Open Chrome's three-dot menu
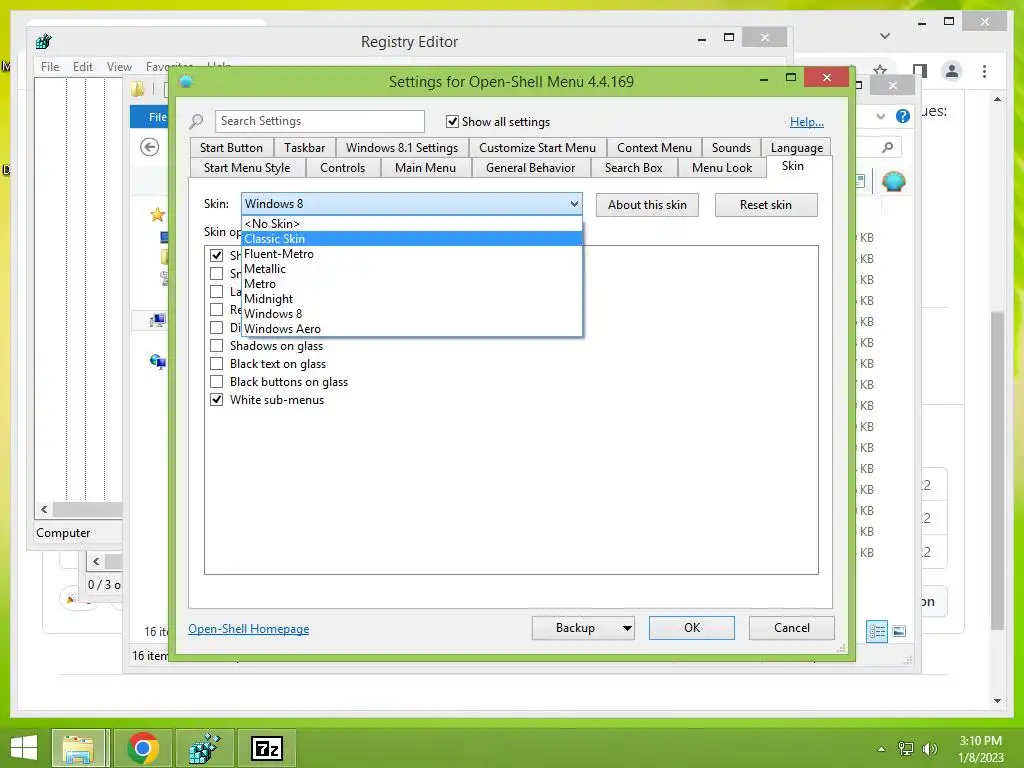Image resolution: width=1024 pixels, height=768 pixels. (x=984, y=71)
